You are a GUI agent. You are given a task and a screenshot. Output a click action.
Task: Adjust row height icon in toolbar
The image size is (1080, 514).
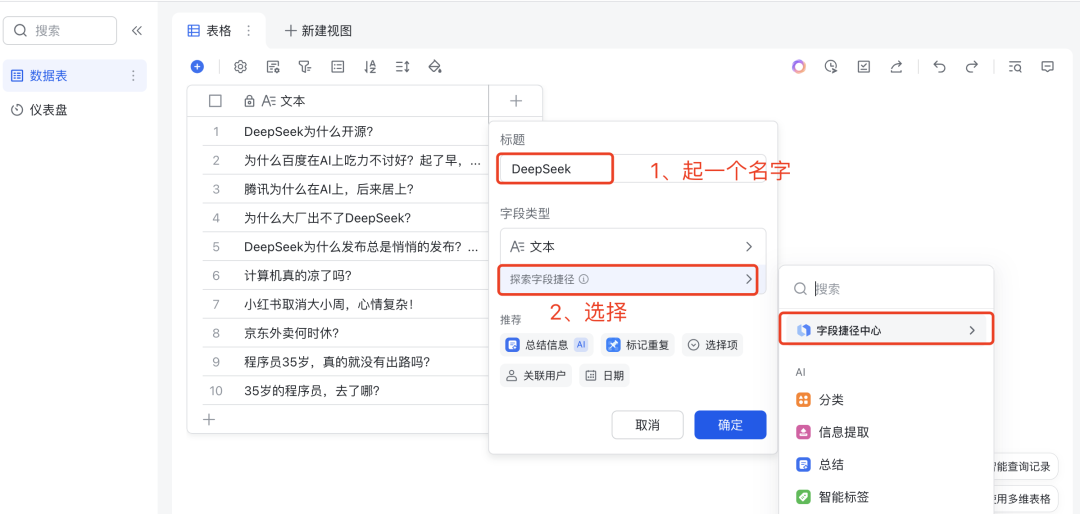pos(403,67)
